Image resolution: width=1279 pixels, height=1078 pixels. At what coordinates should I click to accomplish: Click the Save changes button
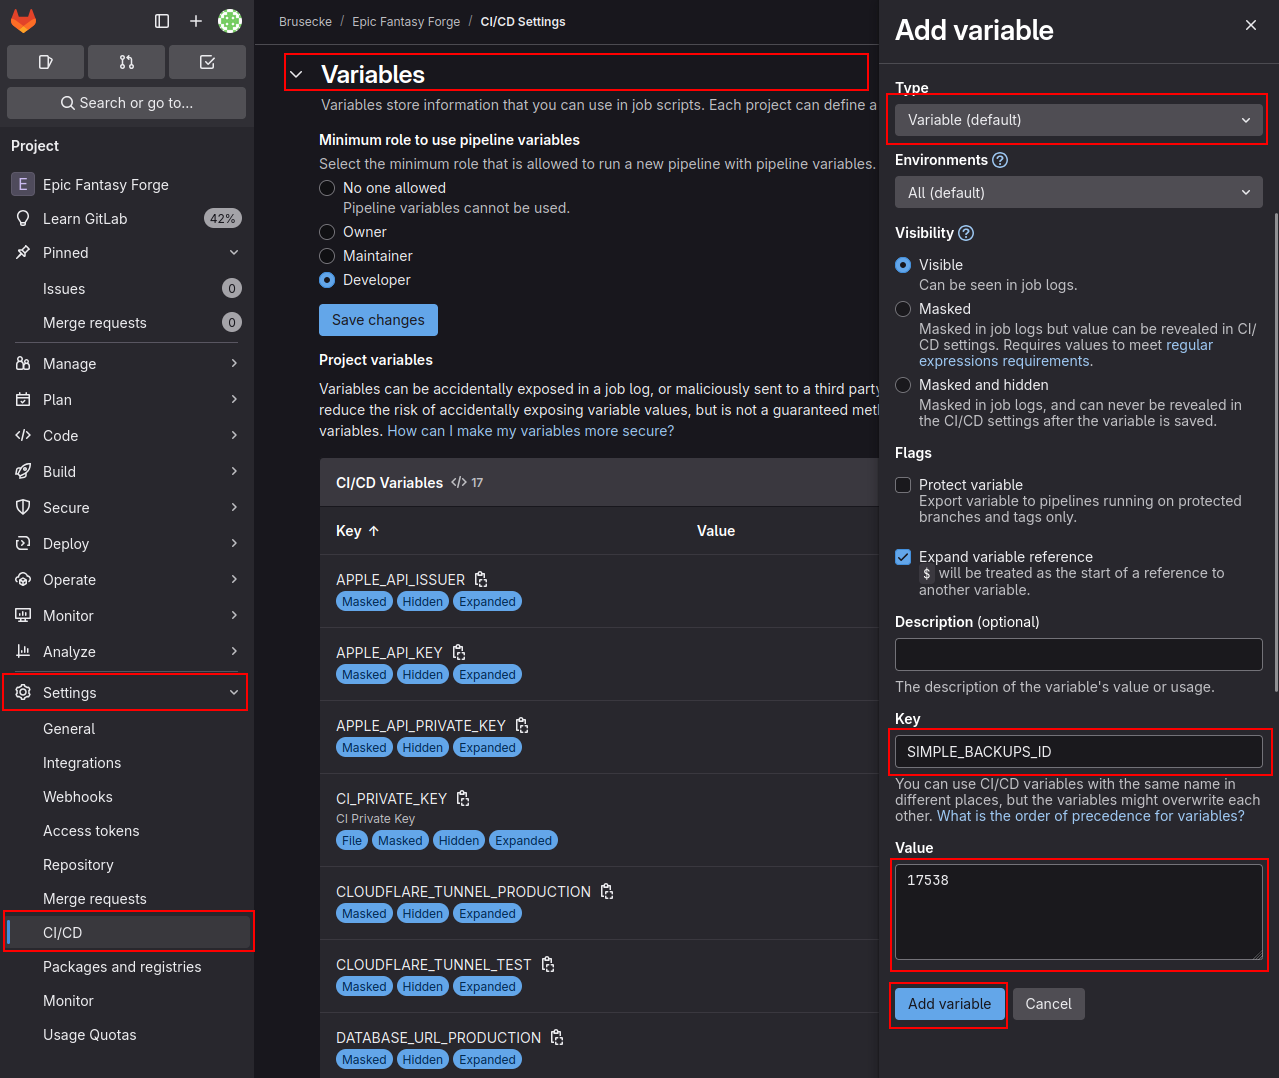[378, 320]
